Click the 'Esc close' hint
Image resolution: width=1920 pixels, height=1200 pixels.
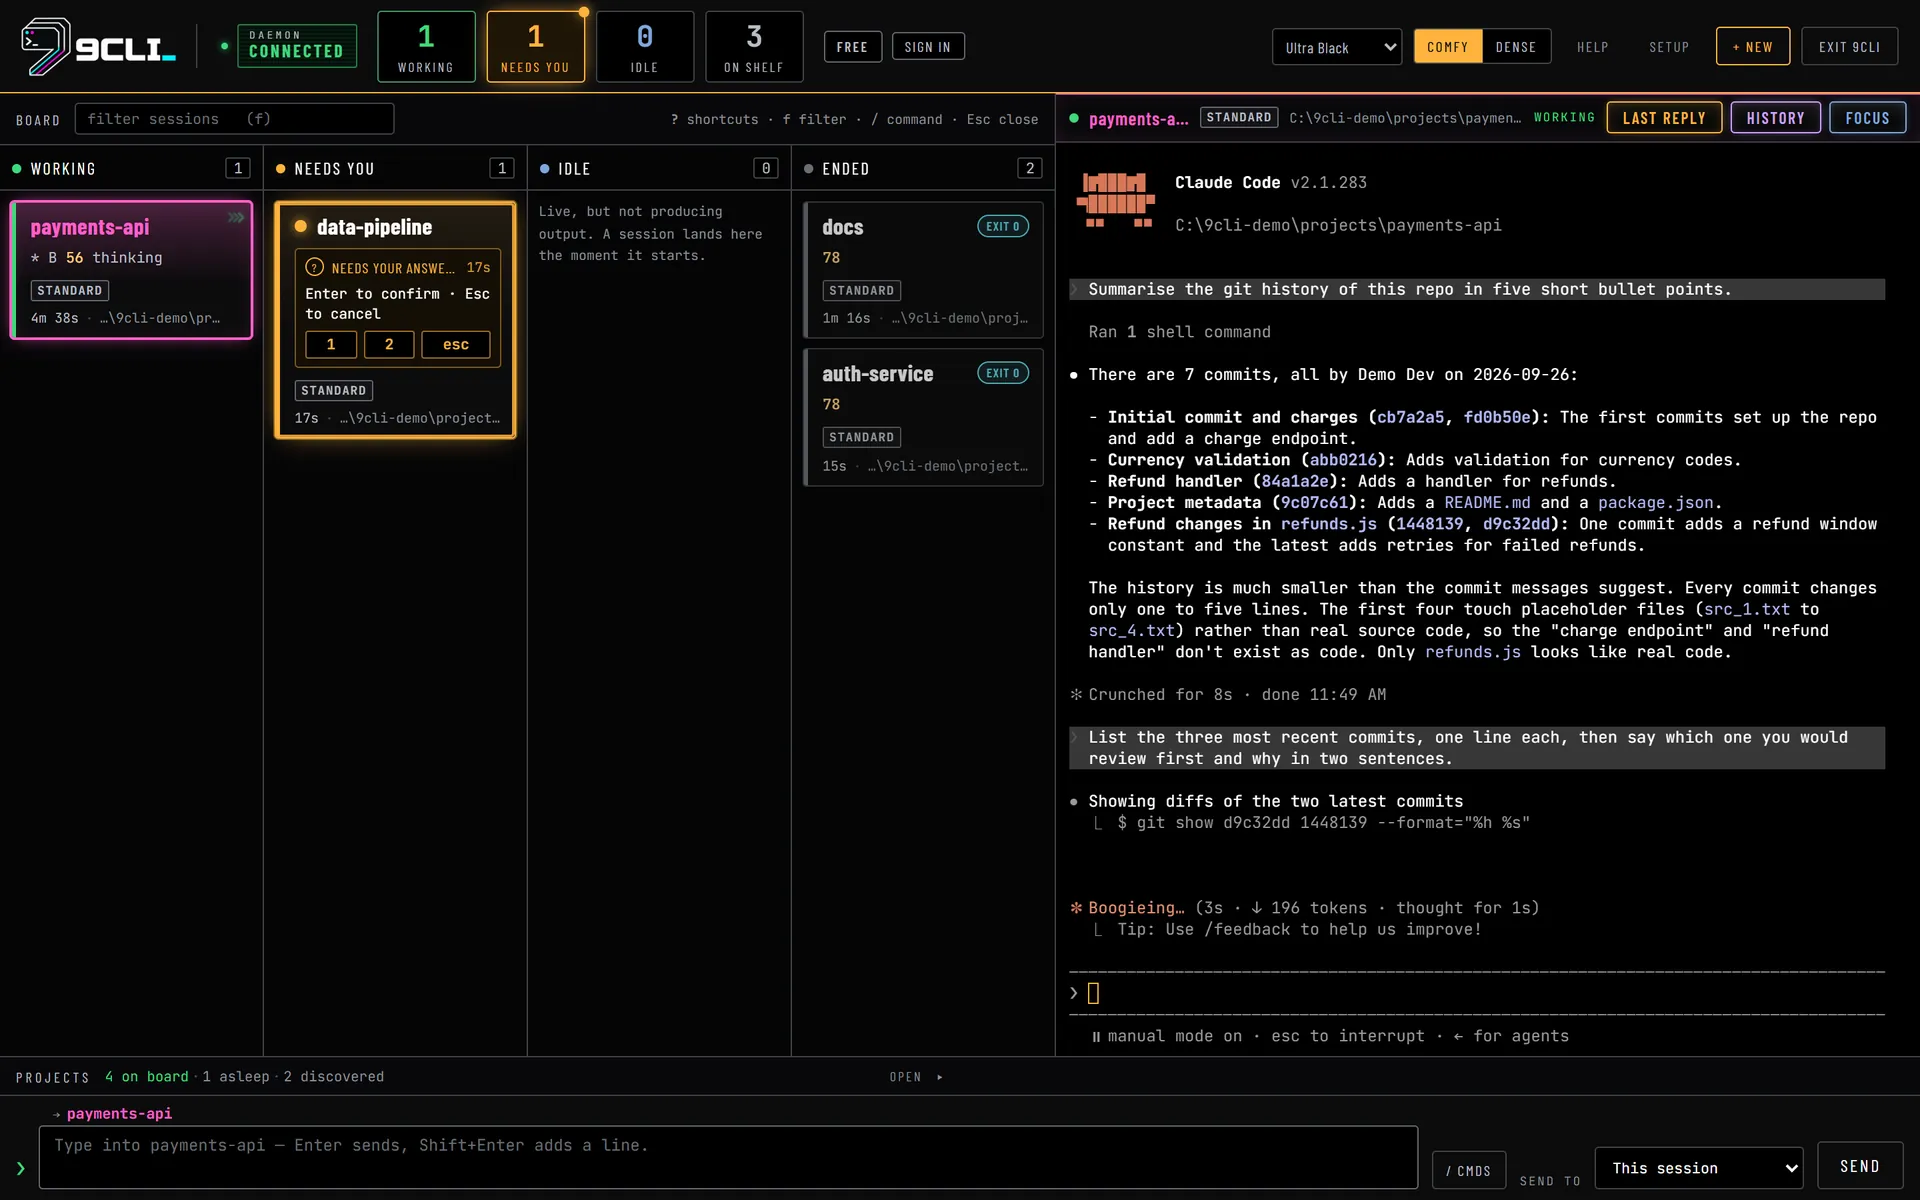click(x=1002, y=119)
